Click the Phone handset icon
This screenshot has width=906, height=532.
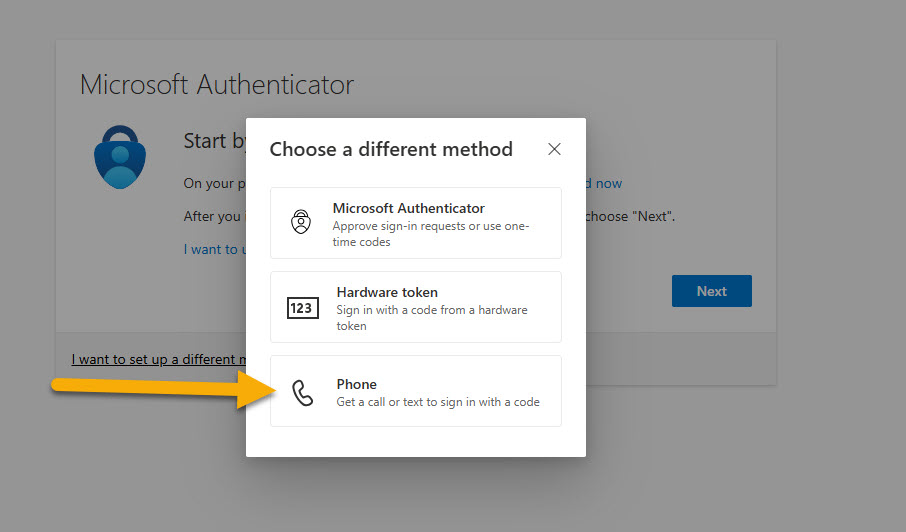coord(302,392)
